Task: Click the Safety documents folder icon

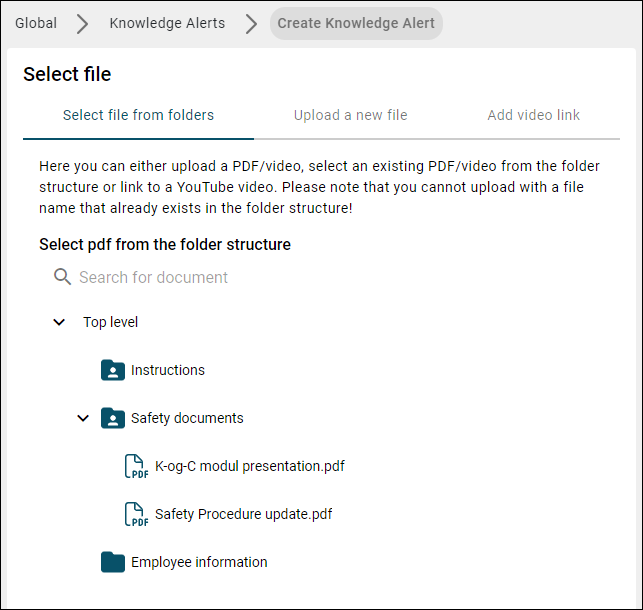Action: pyautogui.click(x=113, y=418)
